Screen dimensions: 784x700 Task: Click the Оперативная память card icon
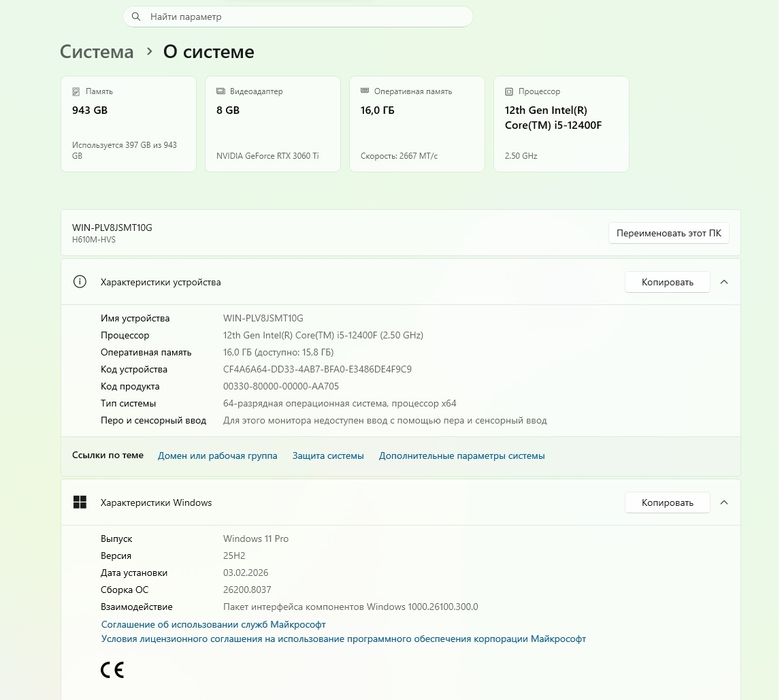365,91
